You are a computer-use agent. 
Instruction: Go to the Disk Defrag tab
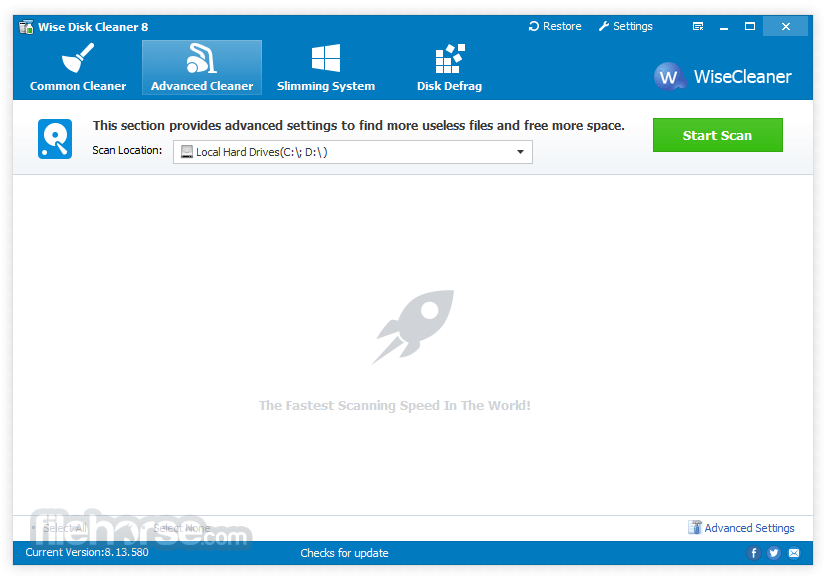[x=449, y=68]
